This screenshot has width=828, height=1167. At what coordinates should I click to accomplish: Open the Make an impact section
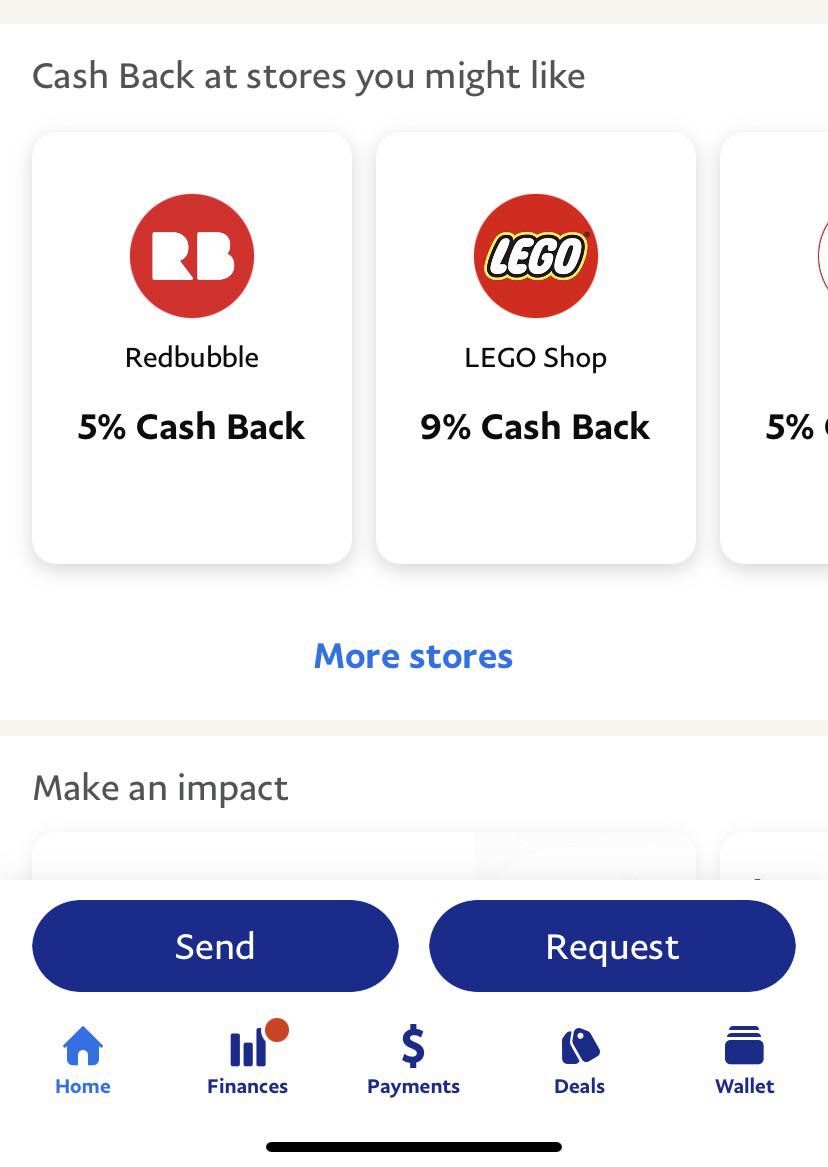tap(160, 788)
